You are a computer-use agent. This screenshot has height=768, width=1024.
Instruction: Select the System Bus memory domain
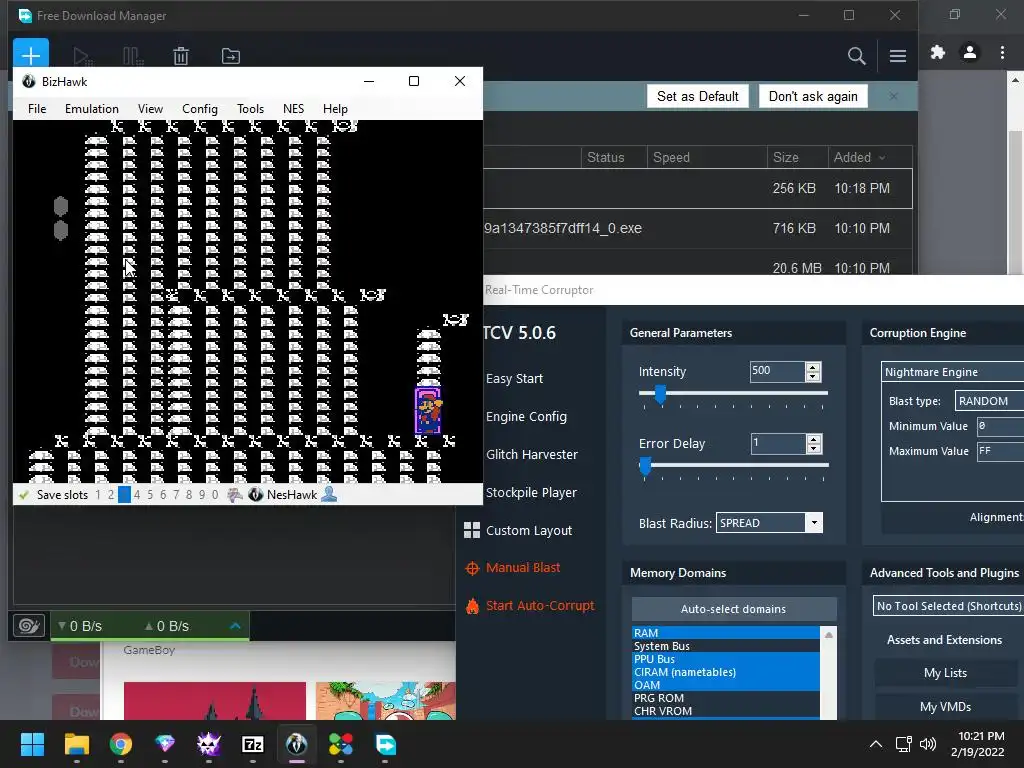point(726,646)
